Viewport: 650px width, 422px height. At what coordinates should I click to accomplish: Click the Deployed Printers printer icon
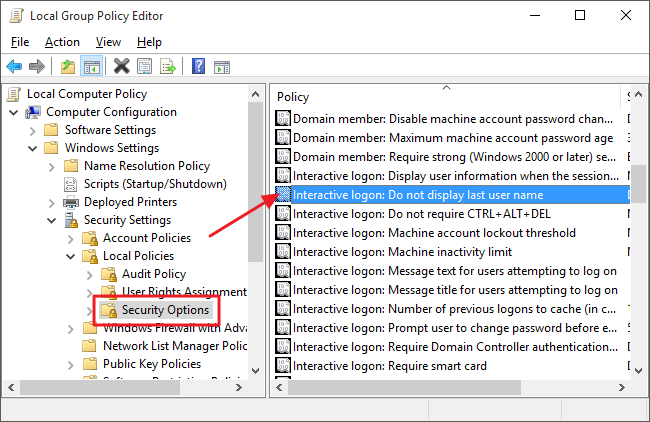pos(70,202)
